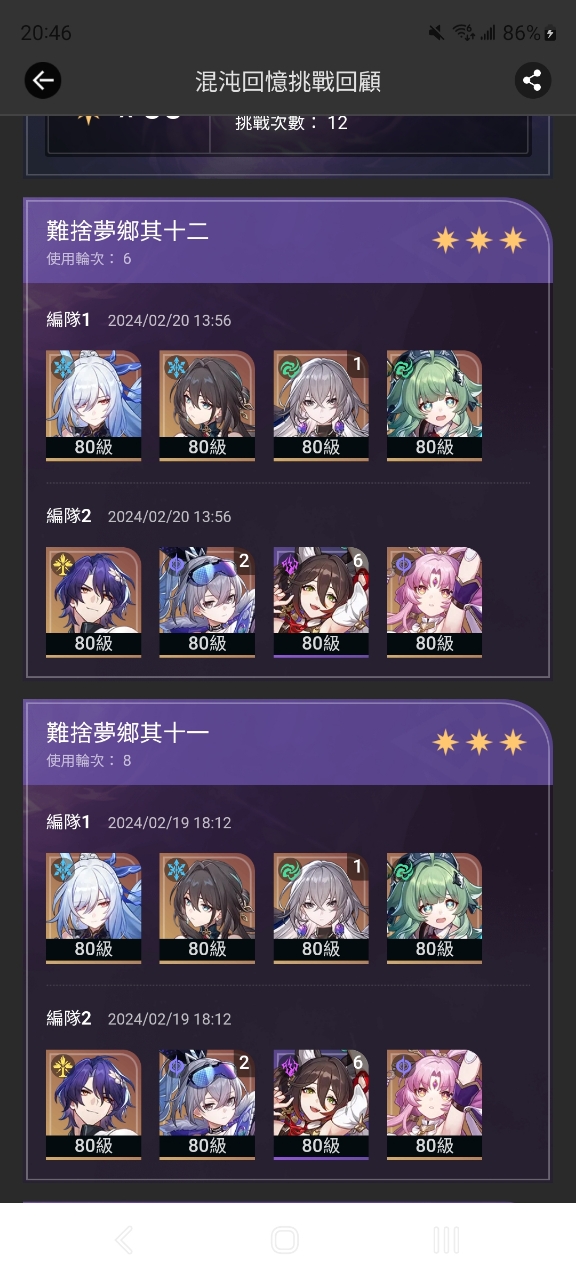The image size is (576, 1280).
Task: Tap Android home navigation button
Action: click(x=285, y=1241)
